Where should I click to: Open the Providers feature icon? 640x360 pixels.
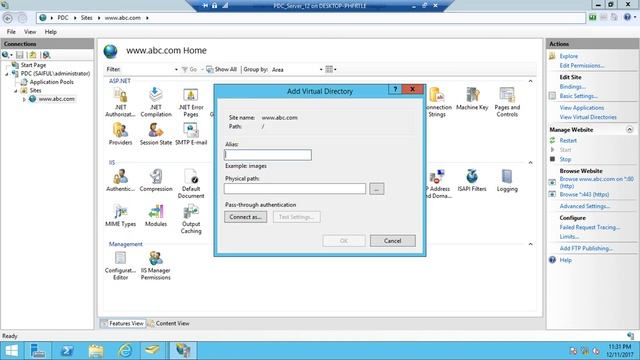pos(120,134)
